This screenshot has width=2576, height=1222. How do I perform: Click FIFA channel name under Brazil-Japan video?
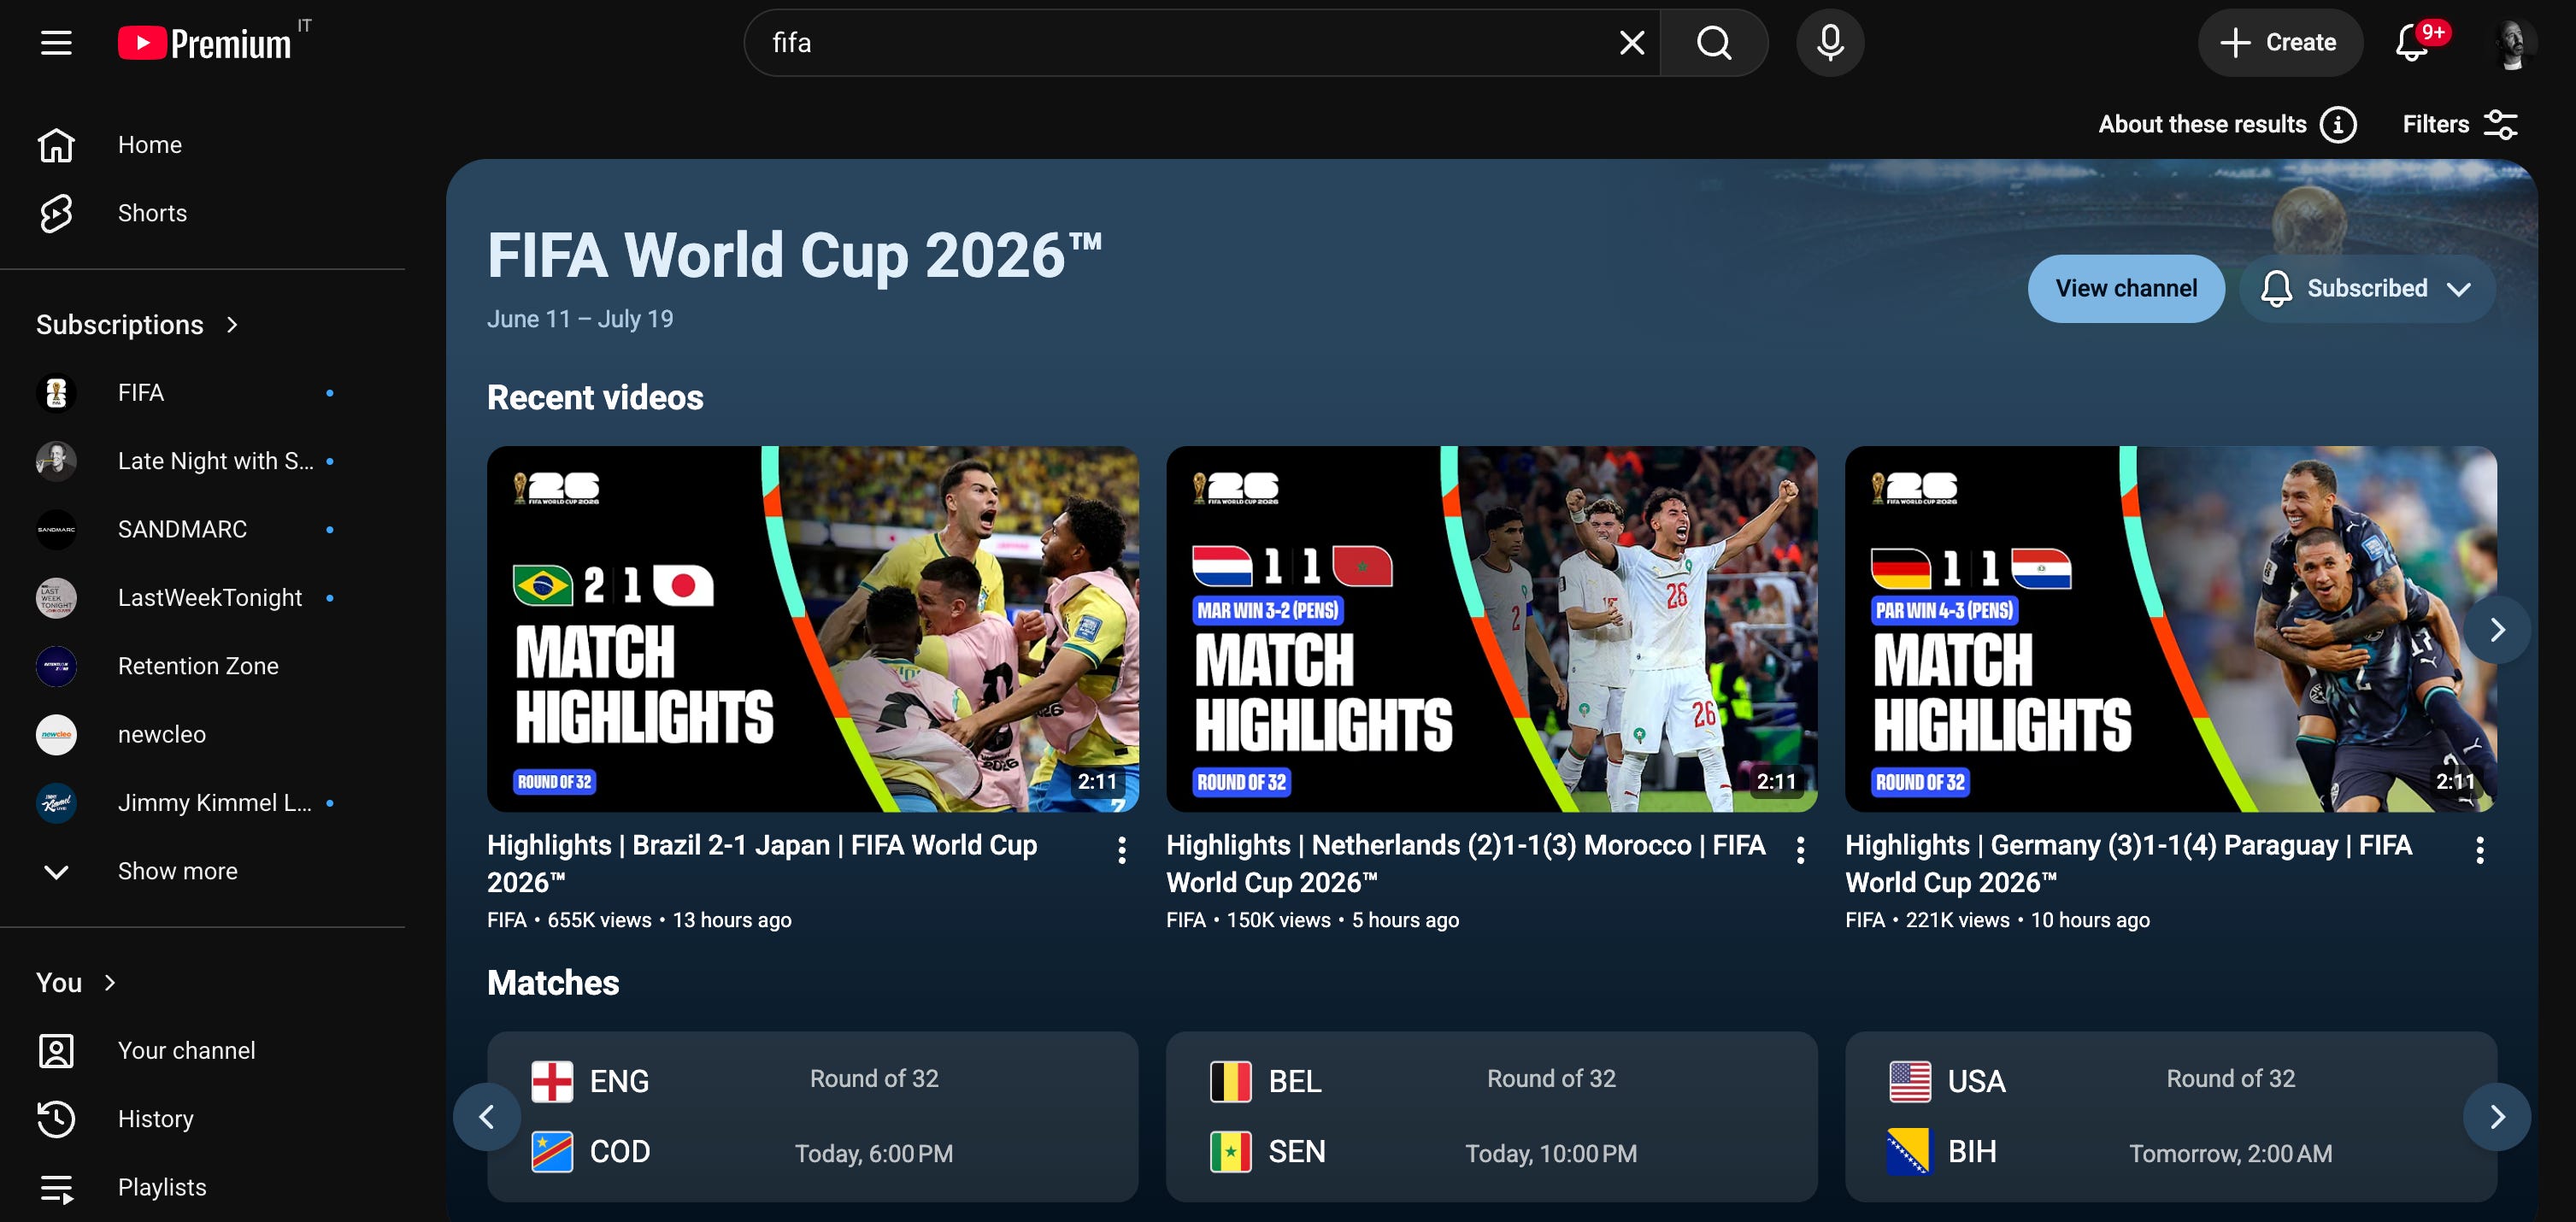507,920
